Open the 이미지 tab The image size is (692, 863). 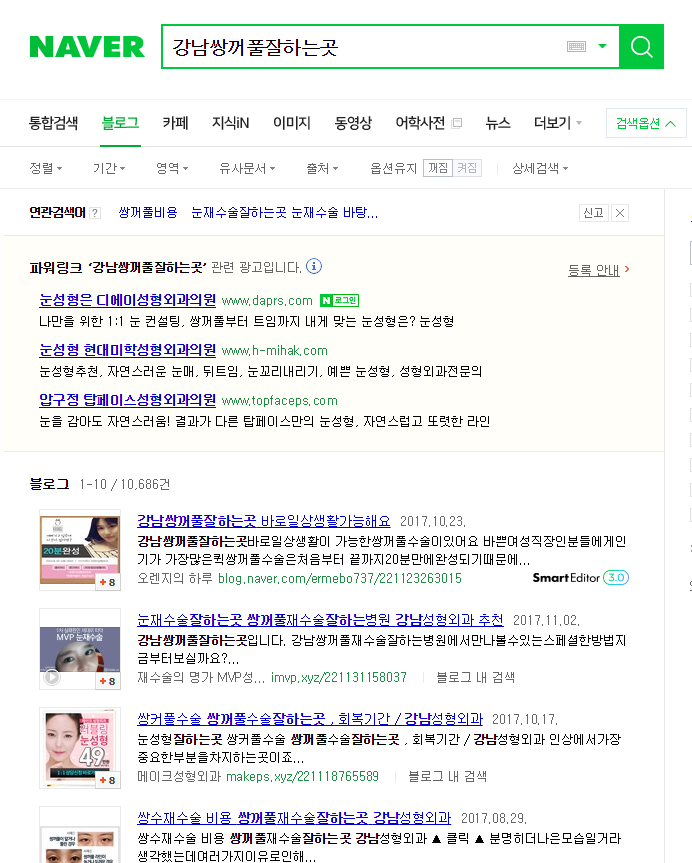292,123
